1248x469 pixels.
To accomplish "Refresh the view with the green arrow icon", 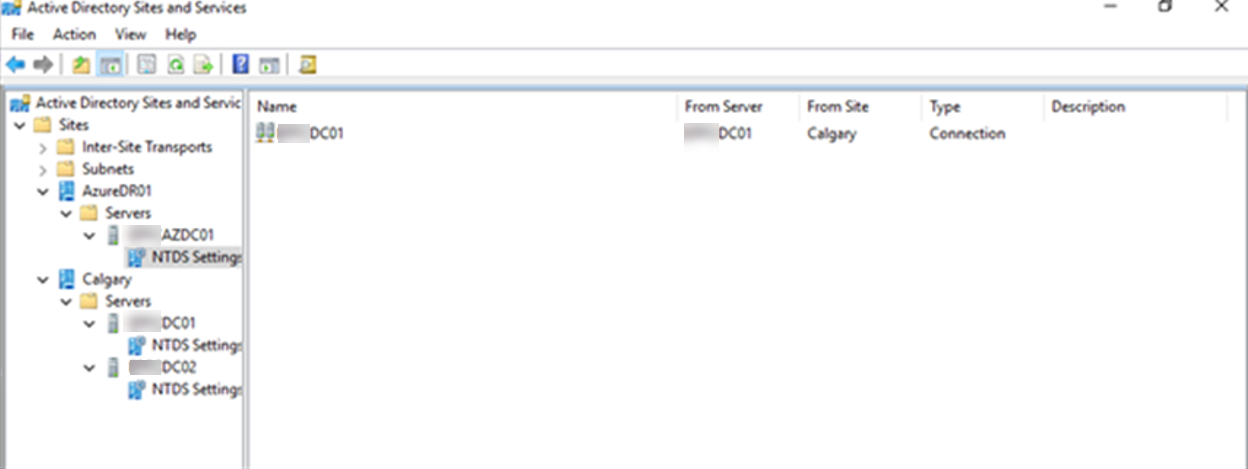I will click(x=175, y=65).
